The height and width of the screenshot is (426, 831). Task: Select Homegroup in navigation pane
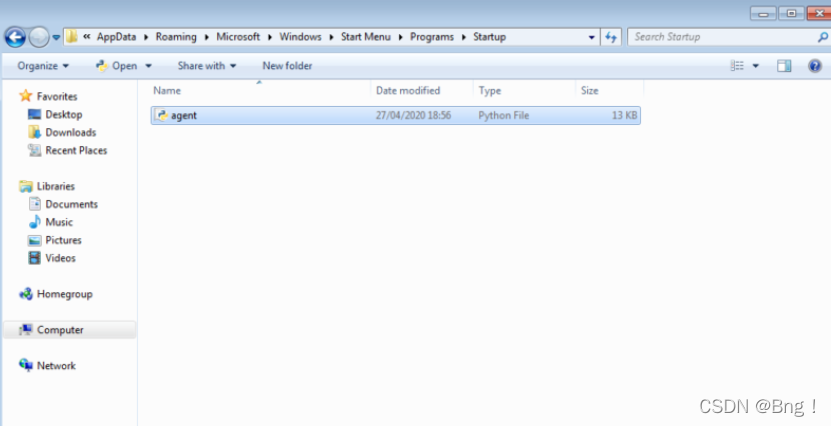pyautogui.click(x=65, y=295)
